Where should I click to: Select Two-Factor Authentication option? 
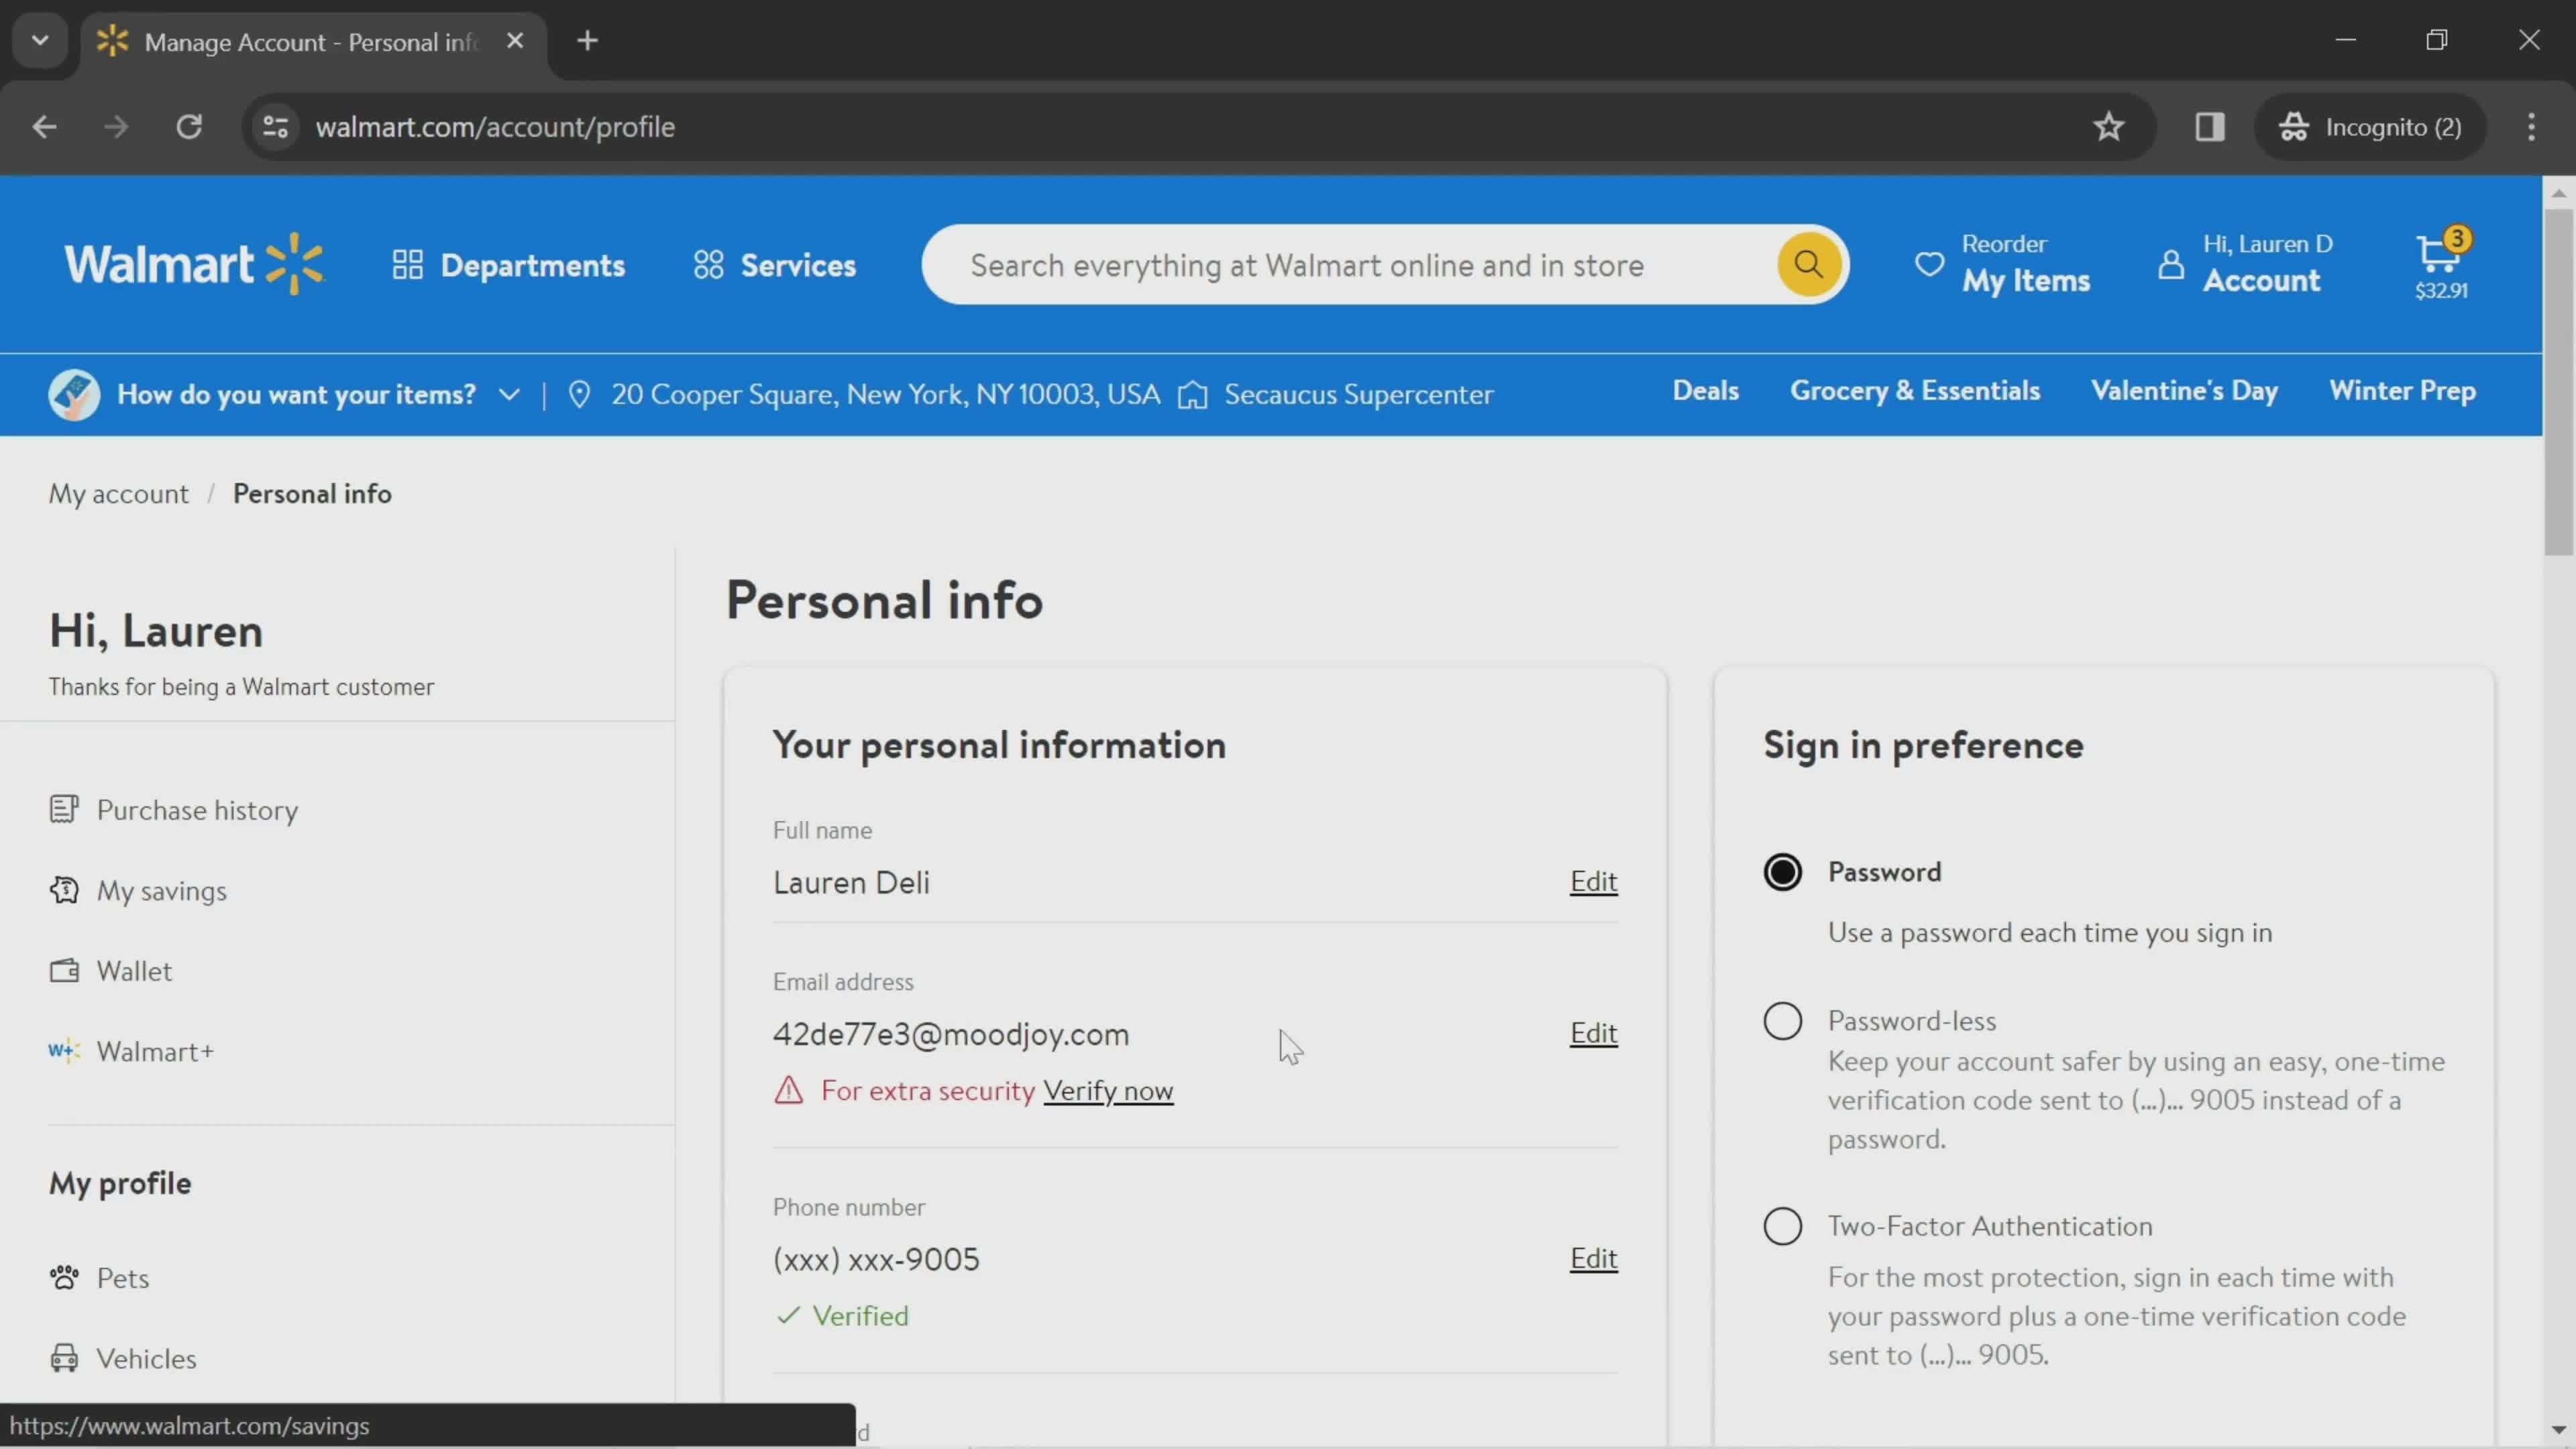pyautogui.click(x=1782, y=1226)
